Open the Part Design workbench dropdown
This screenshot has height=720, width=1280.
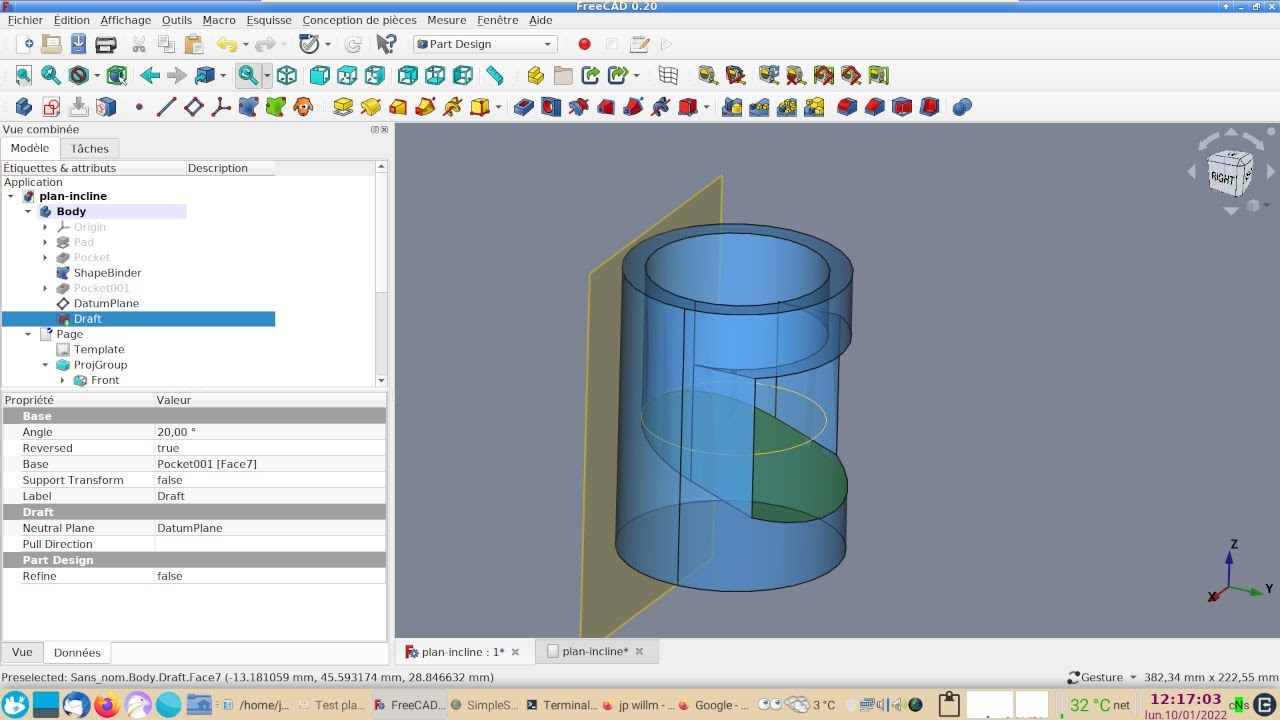pos(485,44)
